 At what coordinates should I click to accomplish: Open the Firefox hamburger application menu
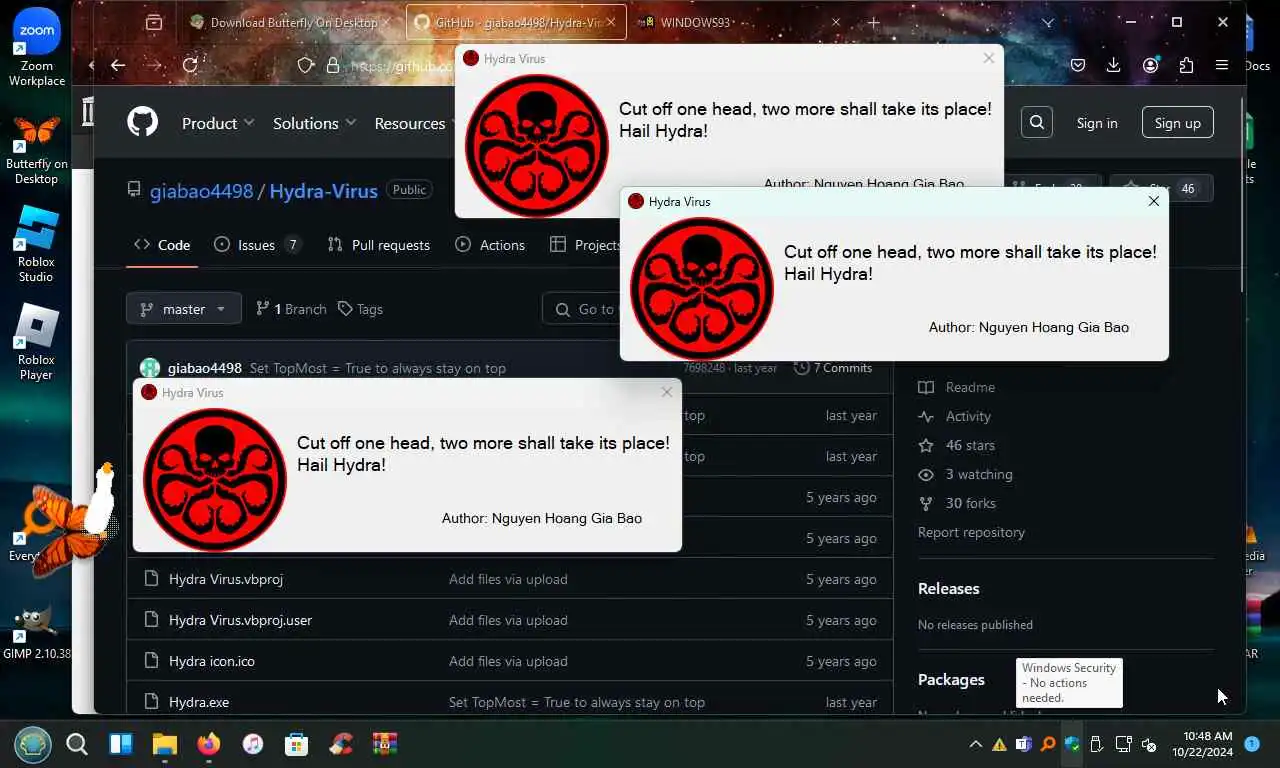coord(1222,65)
